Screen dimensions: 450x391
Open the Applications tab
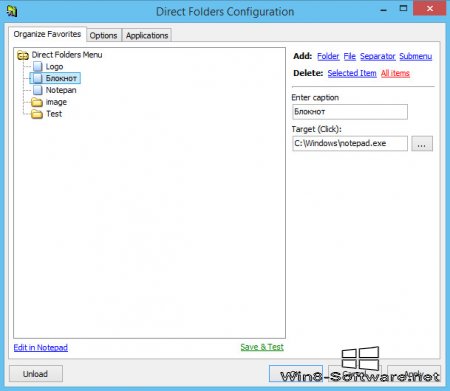tap(147, 35)
